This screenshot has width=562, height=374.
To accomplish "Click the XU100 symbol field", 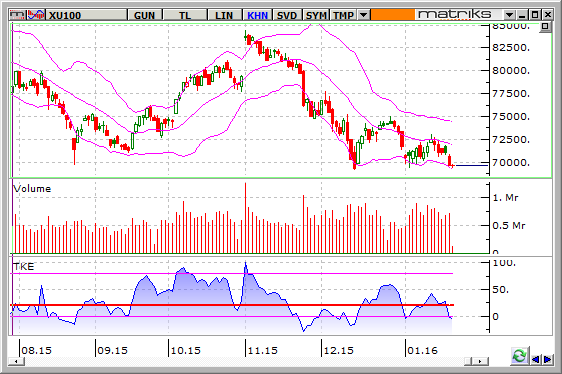I will click(x=87, y=15).
